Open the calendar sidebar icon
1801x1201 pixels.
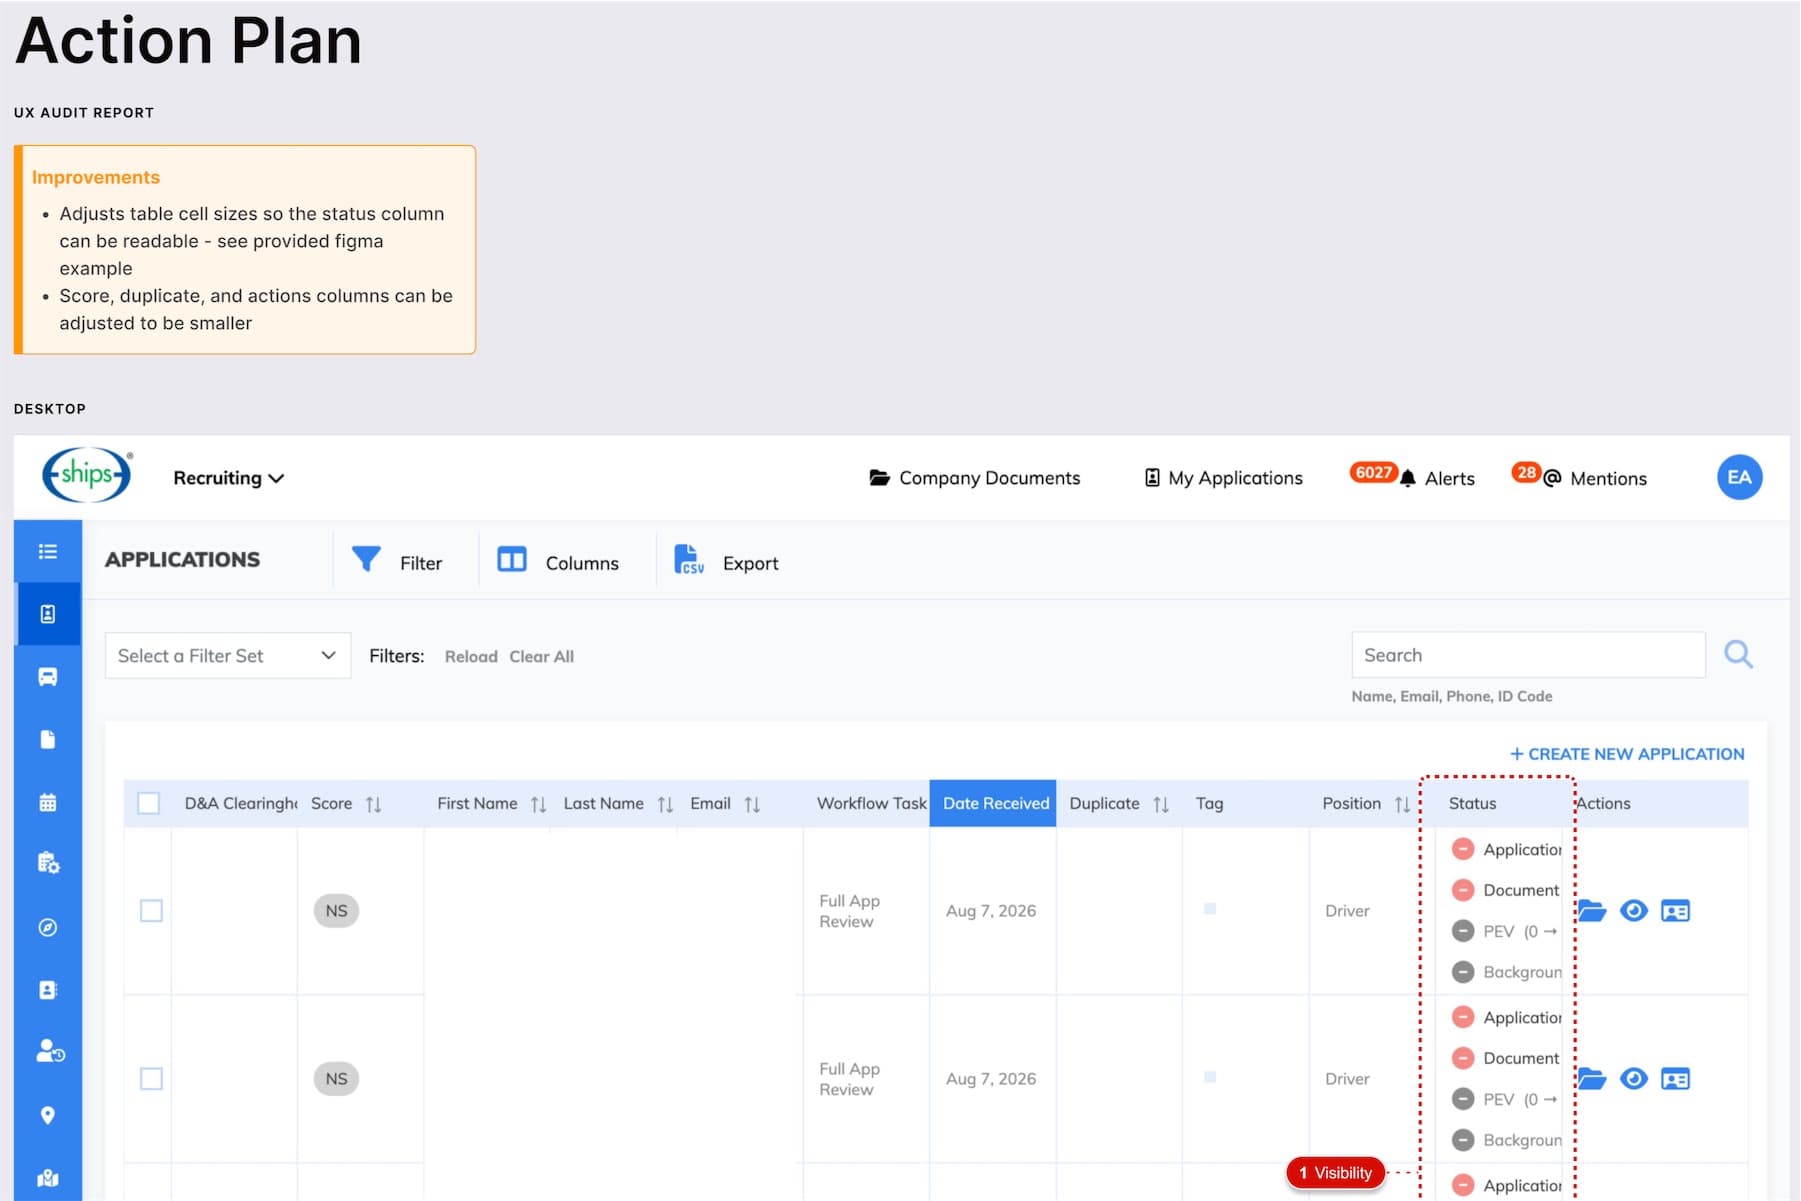click(x=47, y=802)
